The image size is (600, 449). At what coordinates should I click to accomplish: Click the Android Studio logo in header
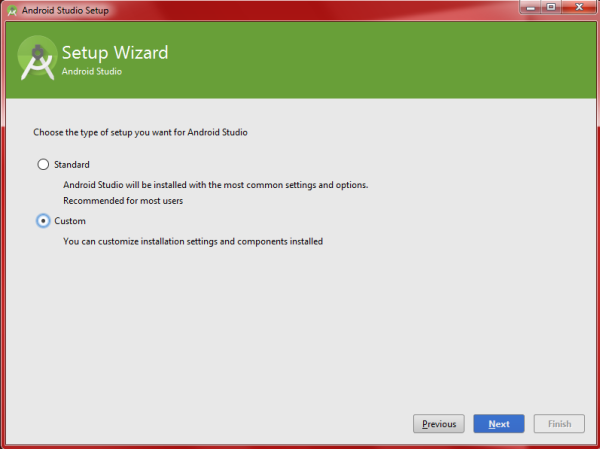coord(38,58)
